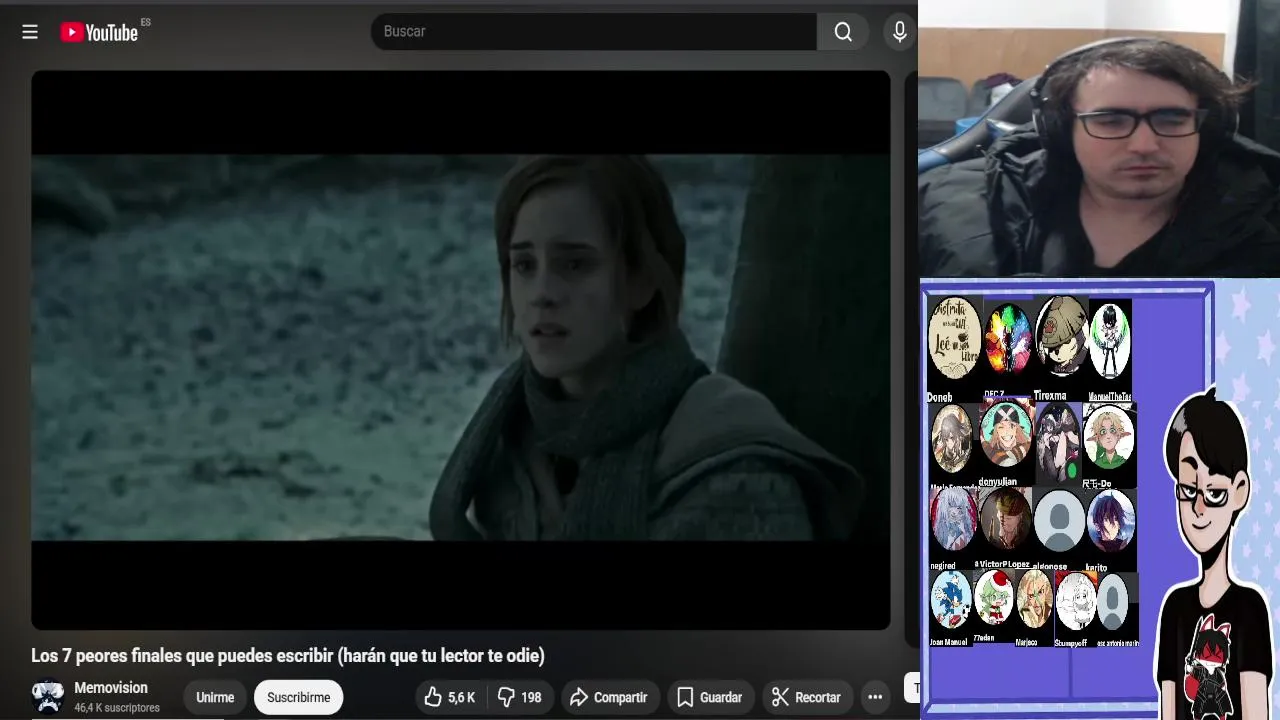Image resolution: width=1280 pixels, height=720 pixels.
Task: Subscribe with the Suscribirme button
Action: pyautogui.click(x=298, y=698)
